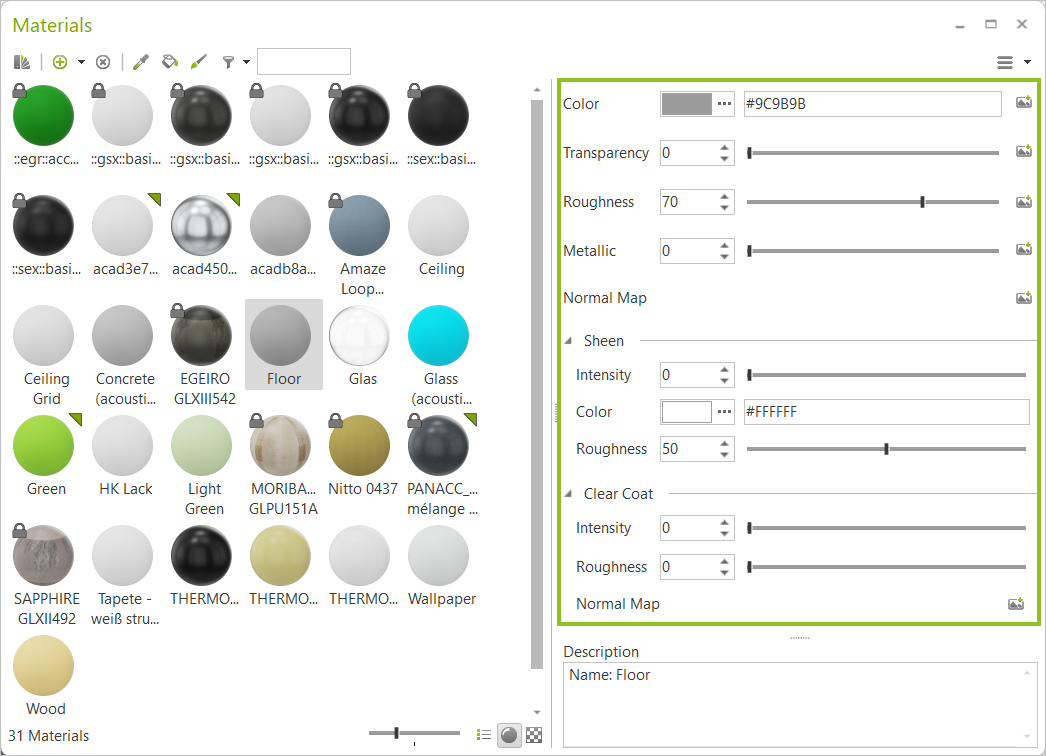
Task: Create a new material with the plus icon
Action: (x=60, y=61)
